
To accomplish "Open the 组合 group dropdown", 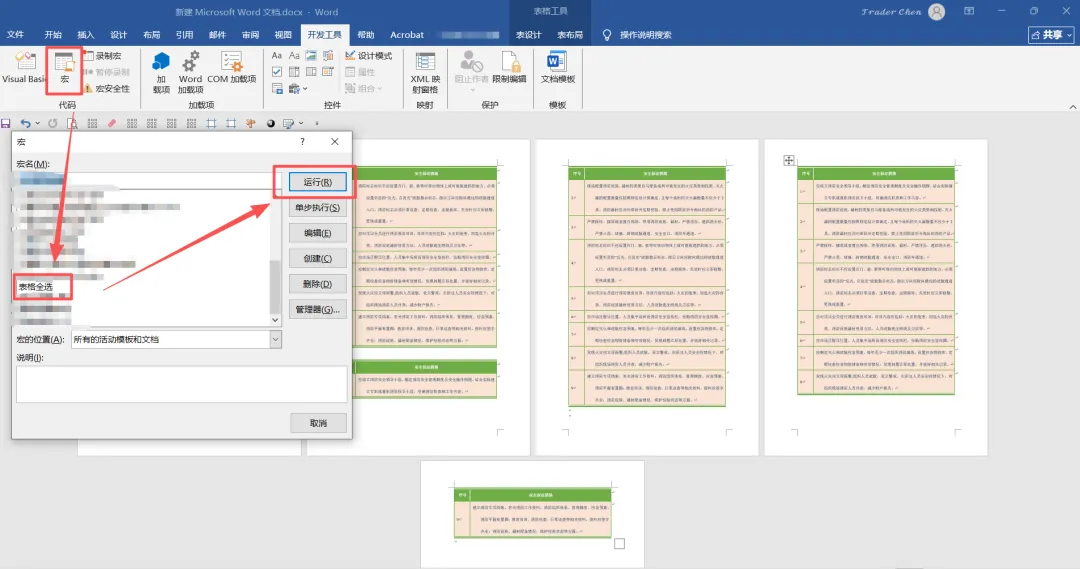I will pos(364,88).
